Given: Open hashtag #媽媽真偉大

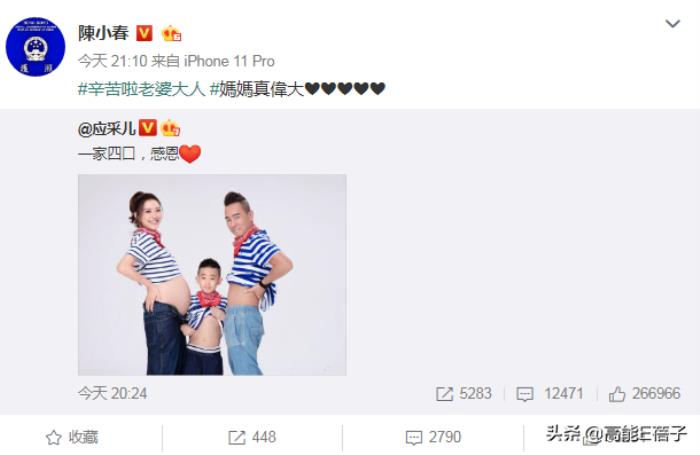Looking at the screenshot, I should (x=257, y=89).
